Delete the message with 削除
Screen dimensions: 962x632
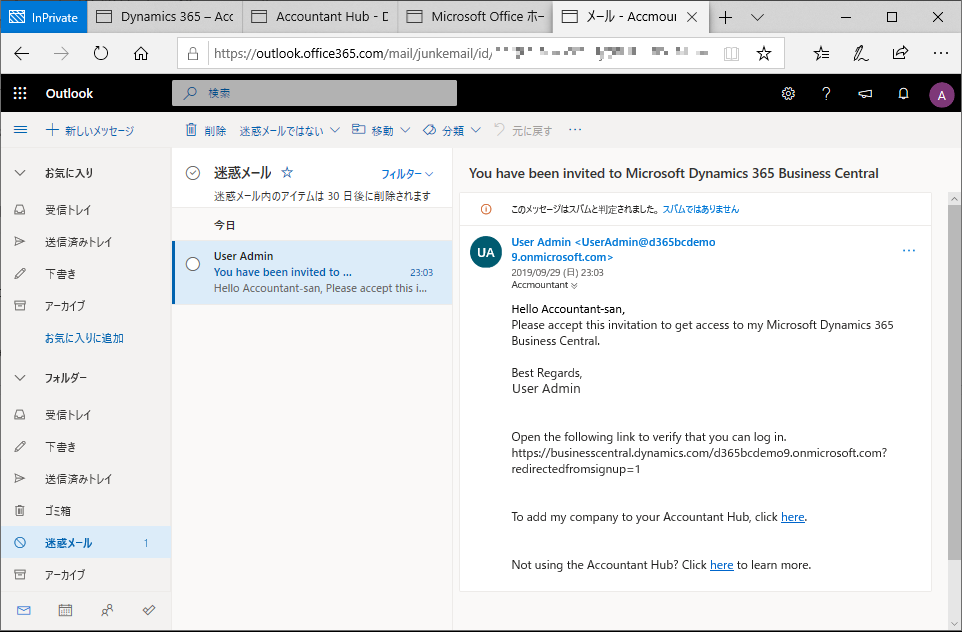tap(206, 130)
